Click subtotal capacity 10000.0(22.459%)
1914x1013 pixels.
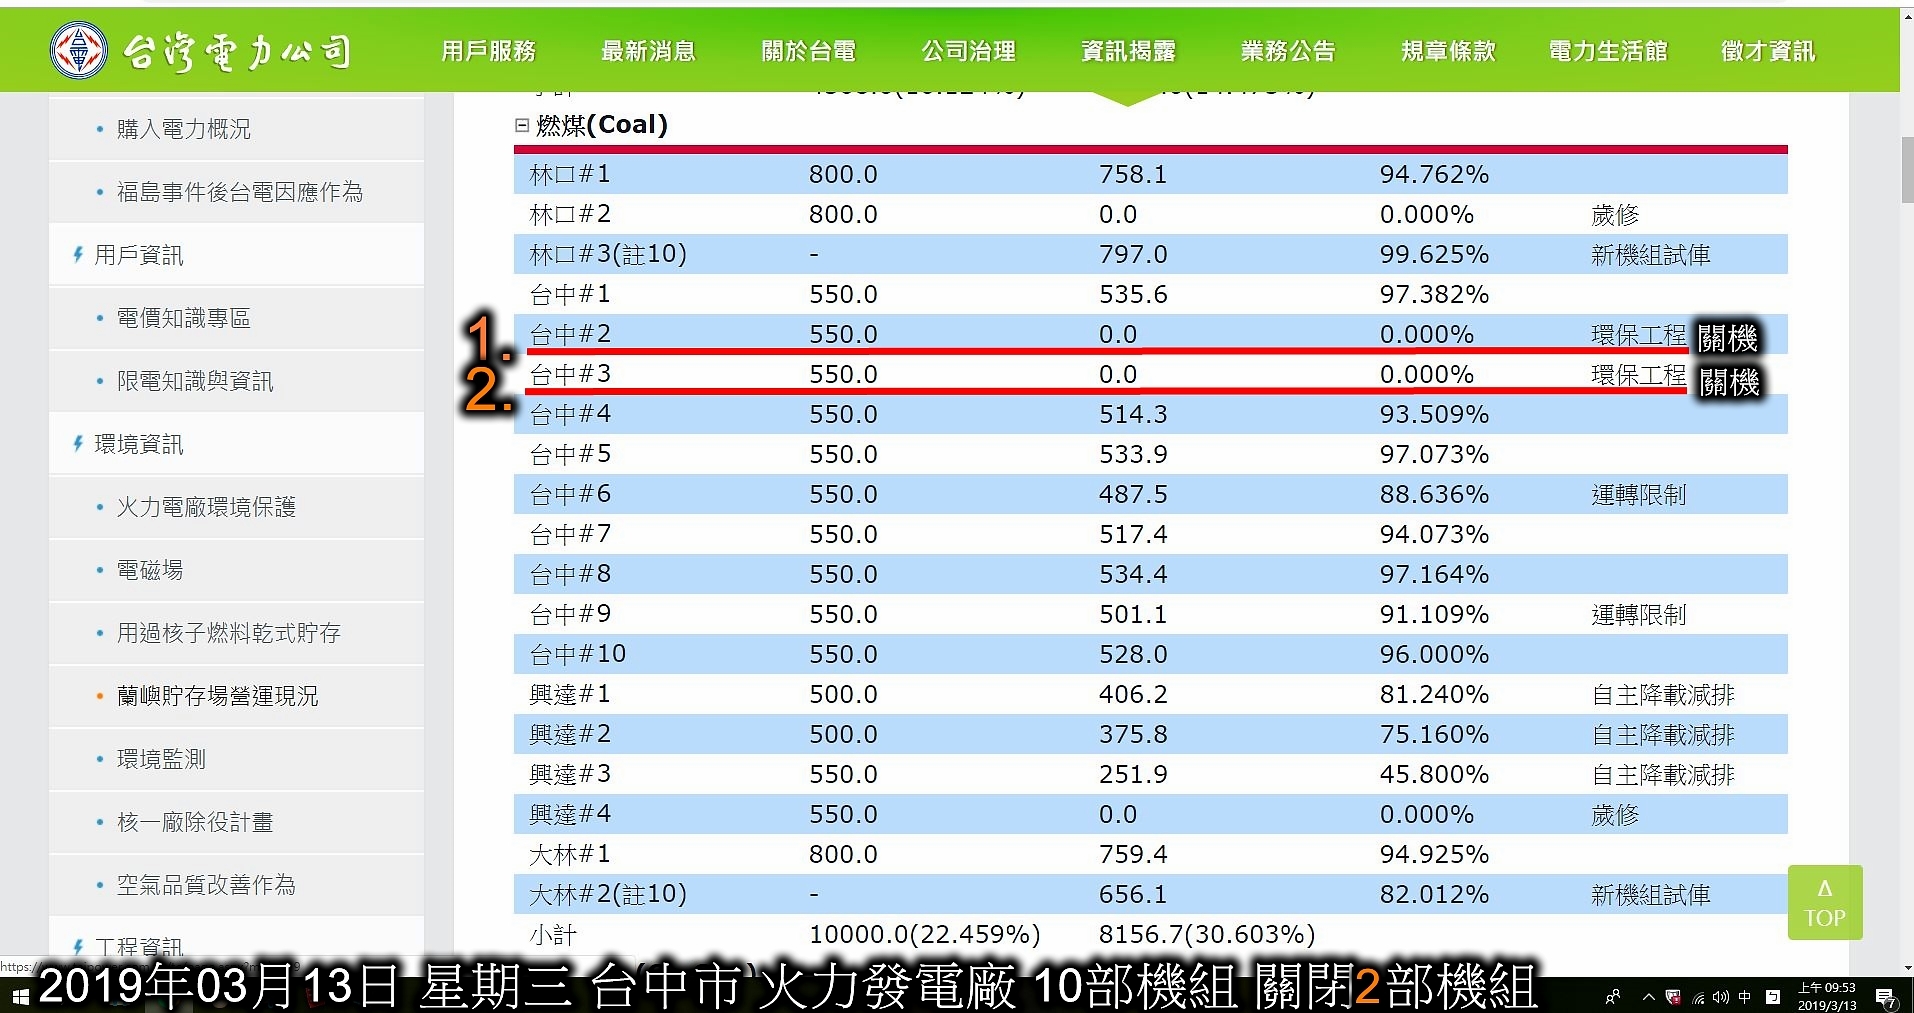(x=925, y=934)
